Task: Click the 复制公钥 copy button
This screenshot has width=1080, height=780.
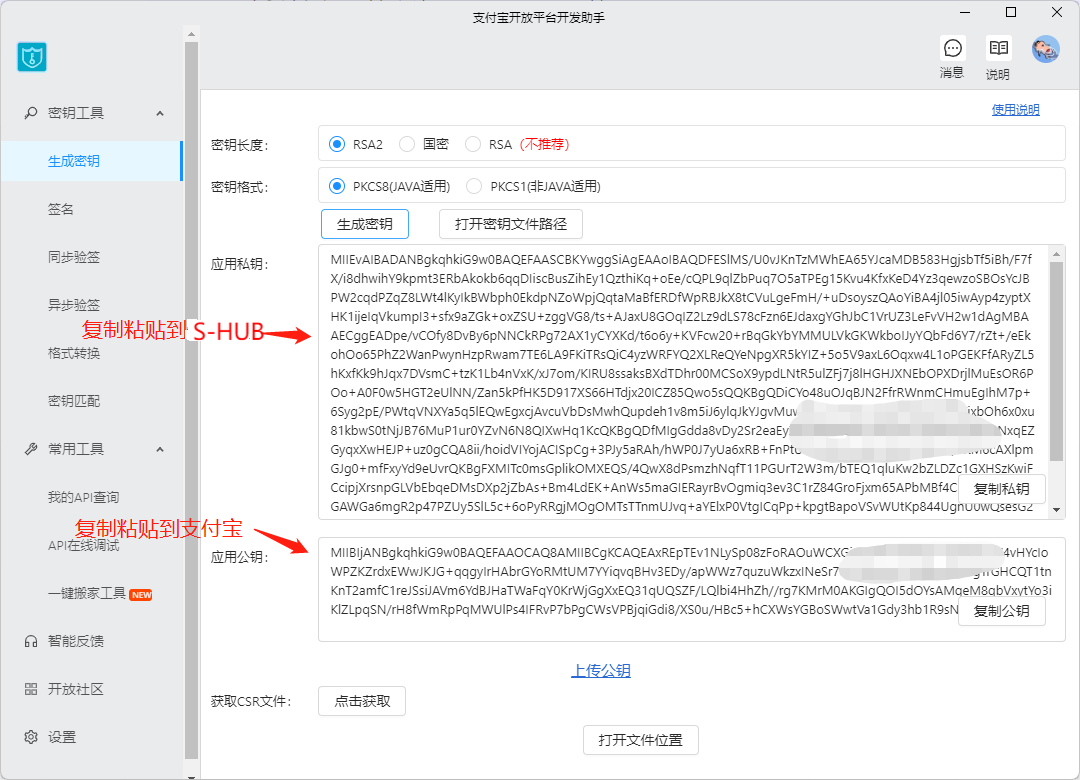Action: (1001, 610)
